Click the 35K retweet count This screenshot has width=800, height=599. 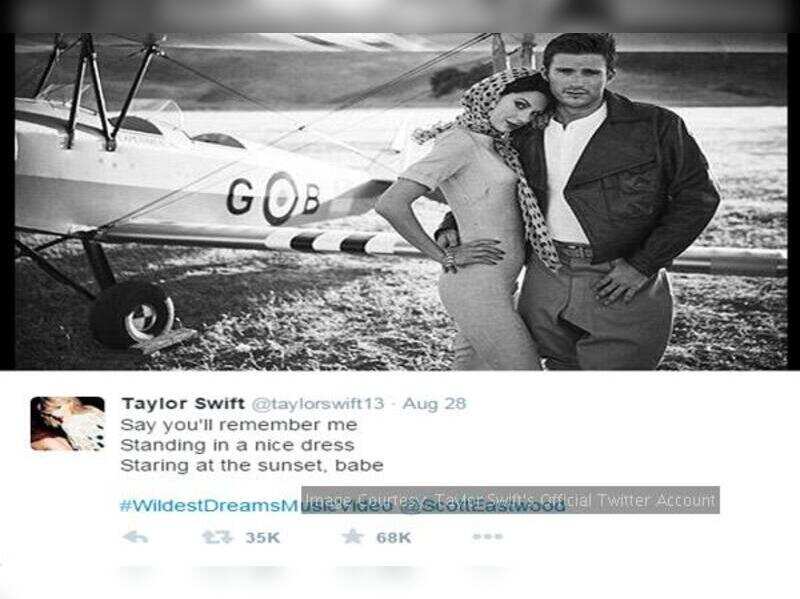(263, 538)
